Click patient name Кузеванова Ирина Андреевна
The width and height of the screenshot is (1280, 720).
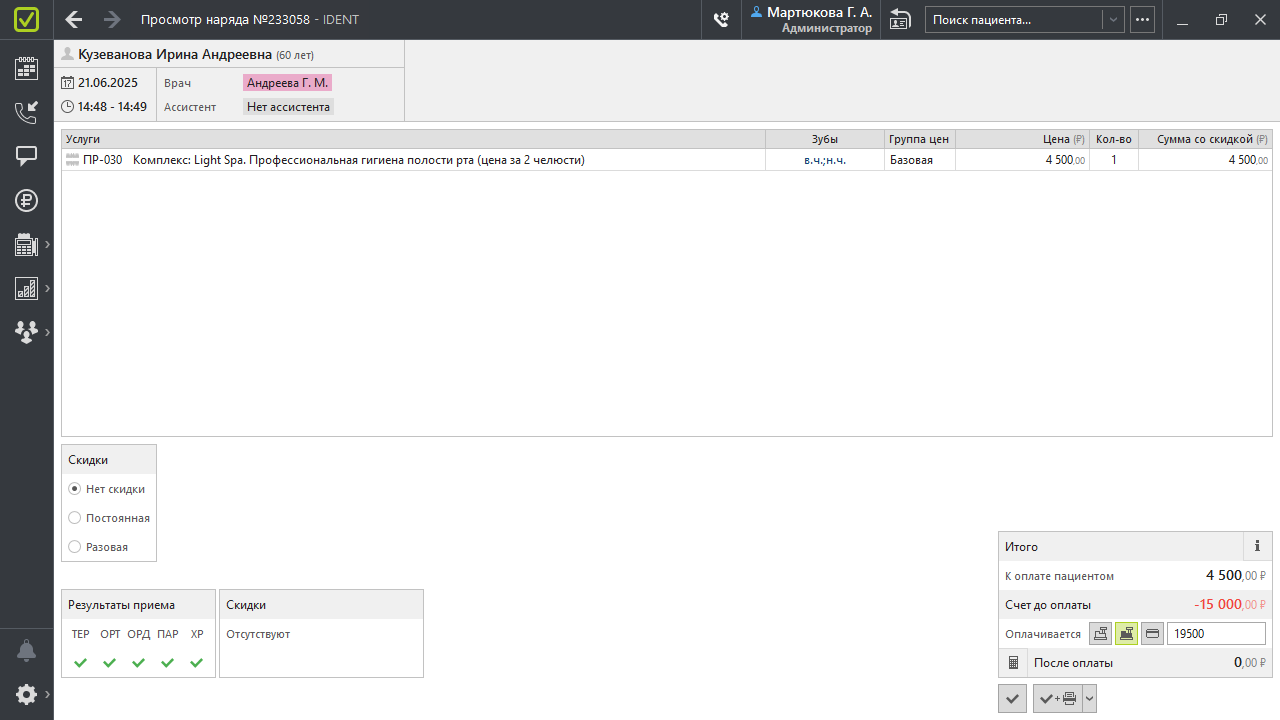pos(175,54)
